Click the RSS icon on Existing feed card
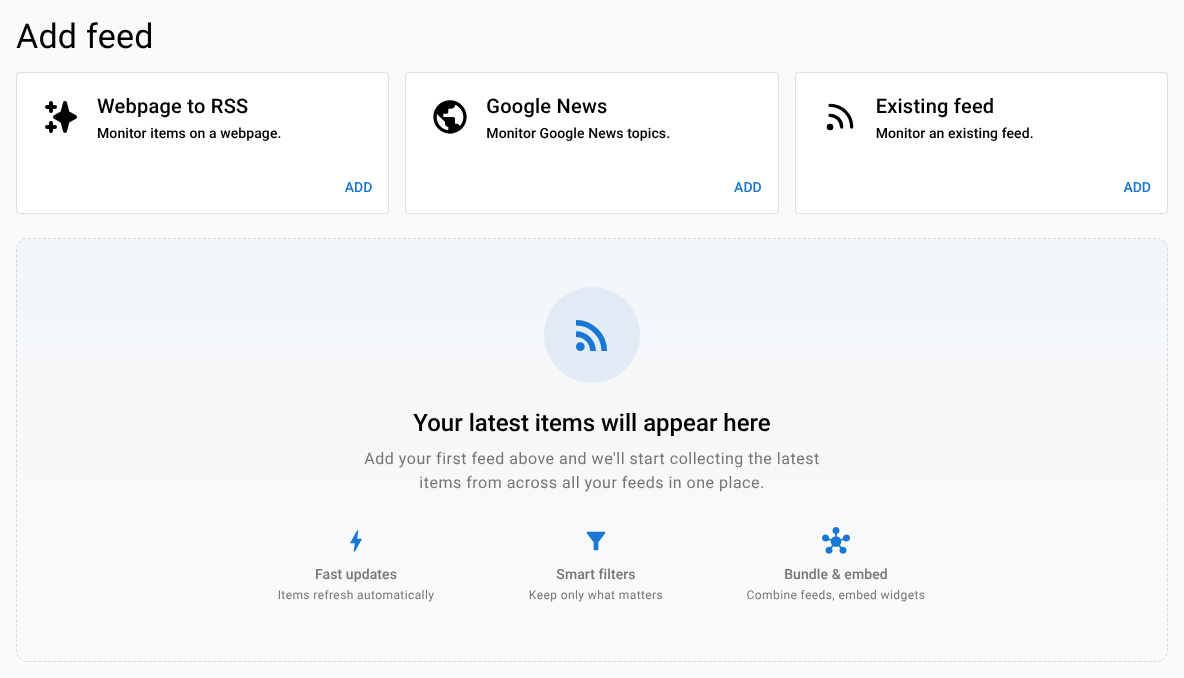Viewport: 1184px width, 678px height. 839,117
